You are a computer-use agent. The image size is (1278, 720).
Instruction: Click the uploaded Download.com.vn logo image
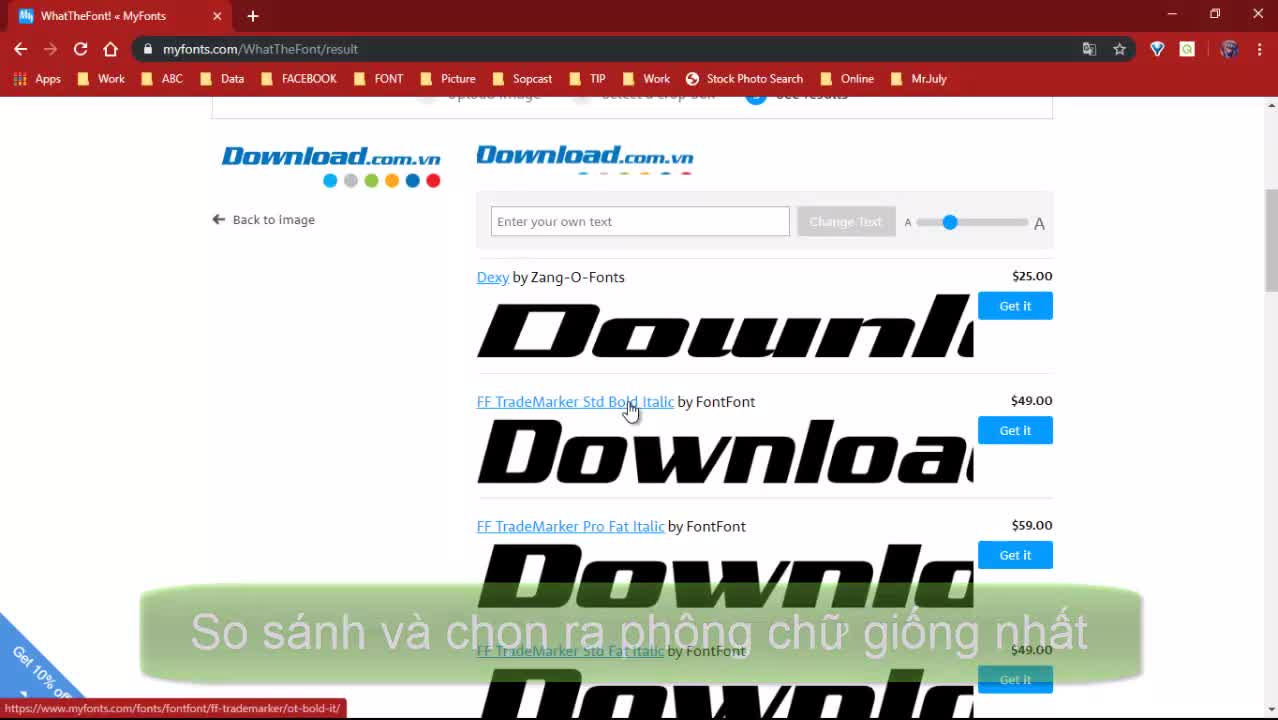click(x=331, y=166)
